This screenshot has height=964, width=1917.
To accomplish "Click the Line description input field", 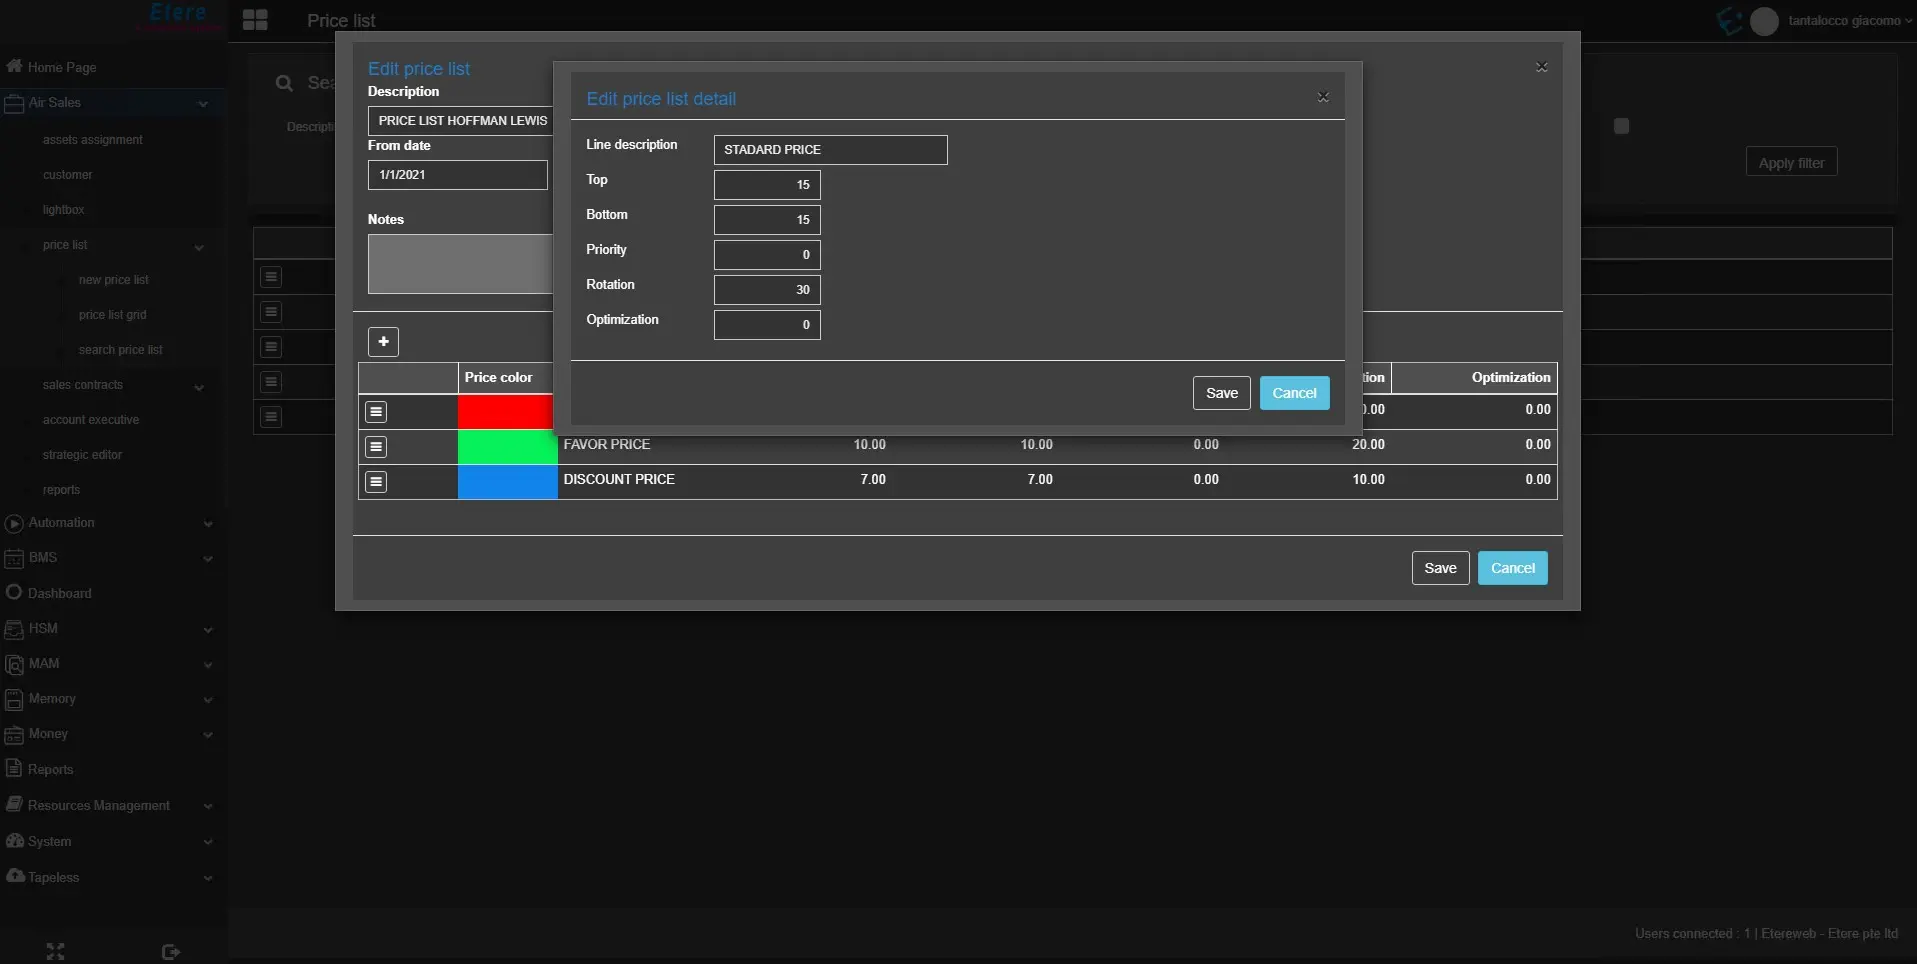I will (830, 150).
